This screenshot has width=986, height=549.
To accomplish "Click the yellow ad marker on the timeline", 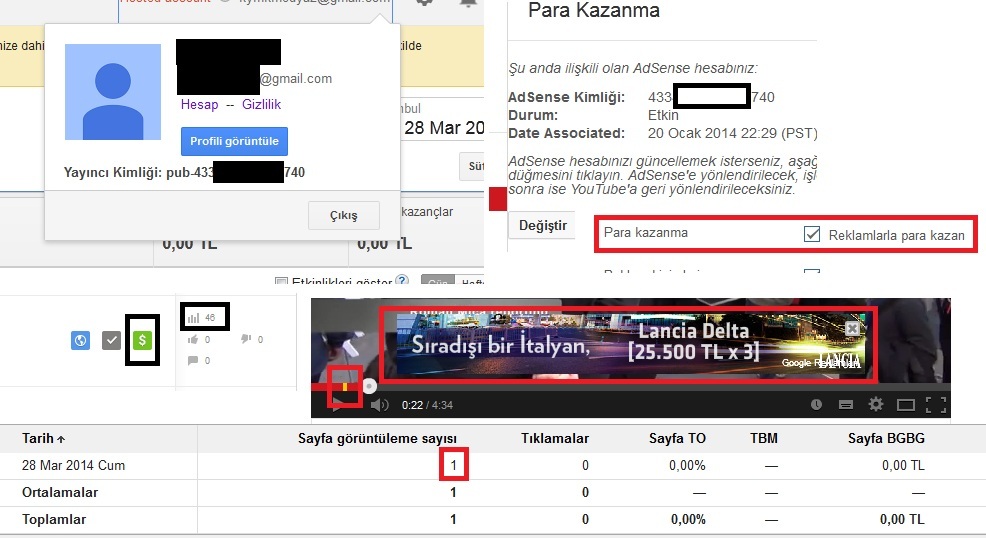I will pyautogui.click(x=345, y=386).
